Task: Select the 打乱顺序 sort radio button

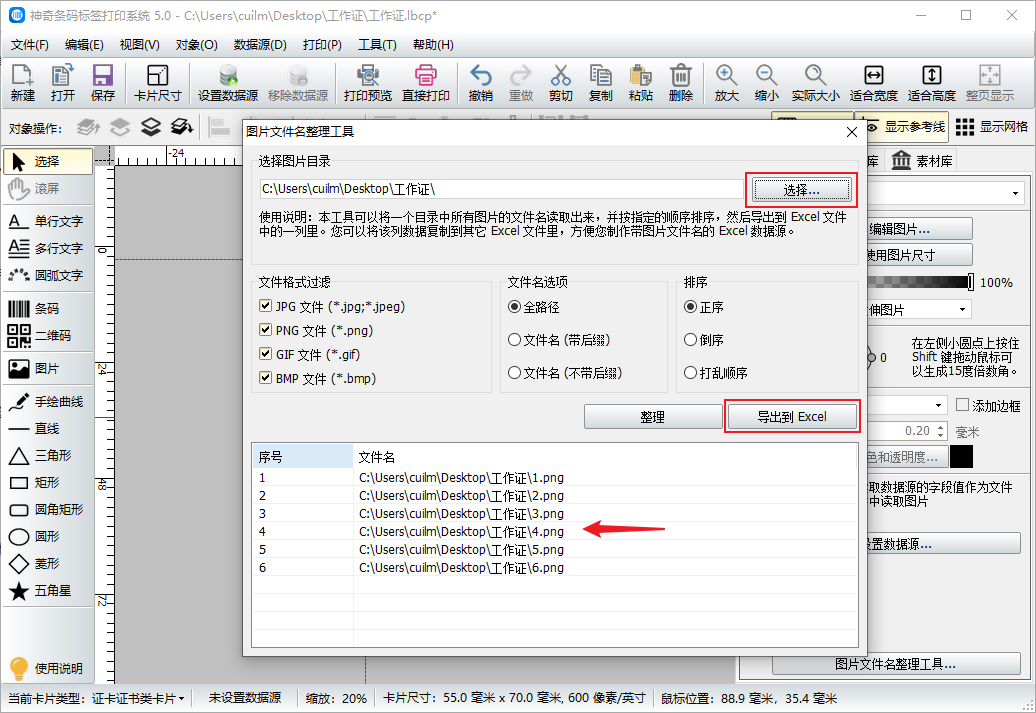Action: 690,372
